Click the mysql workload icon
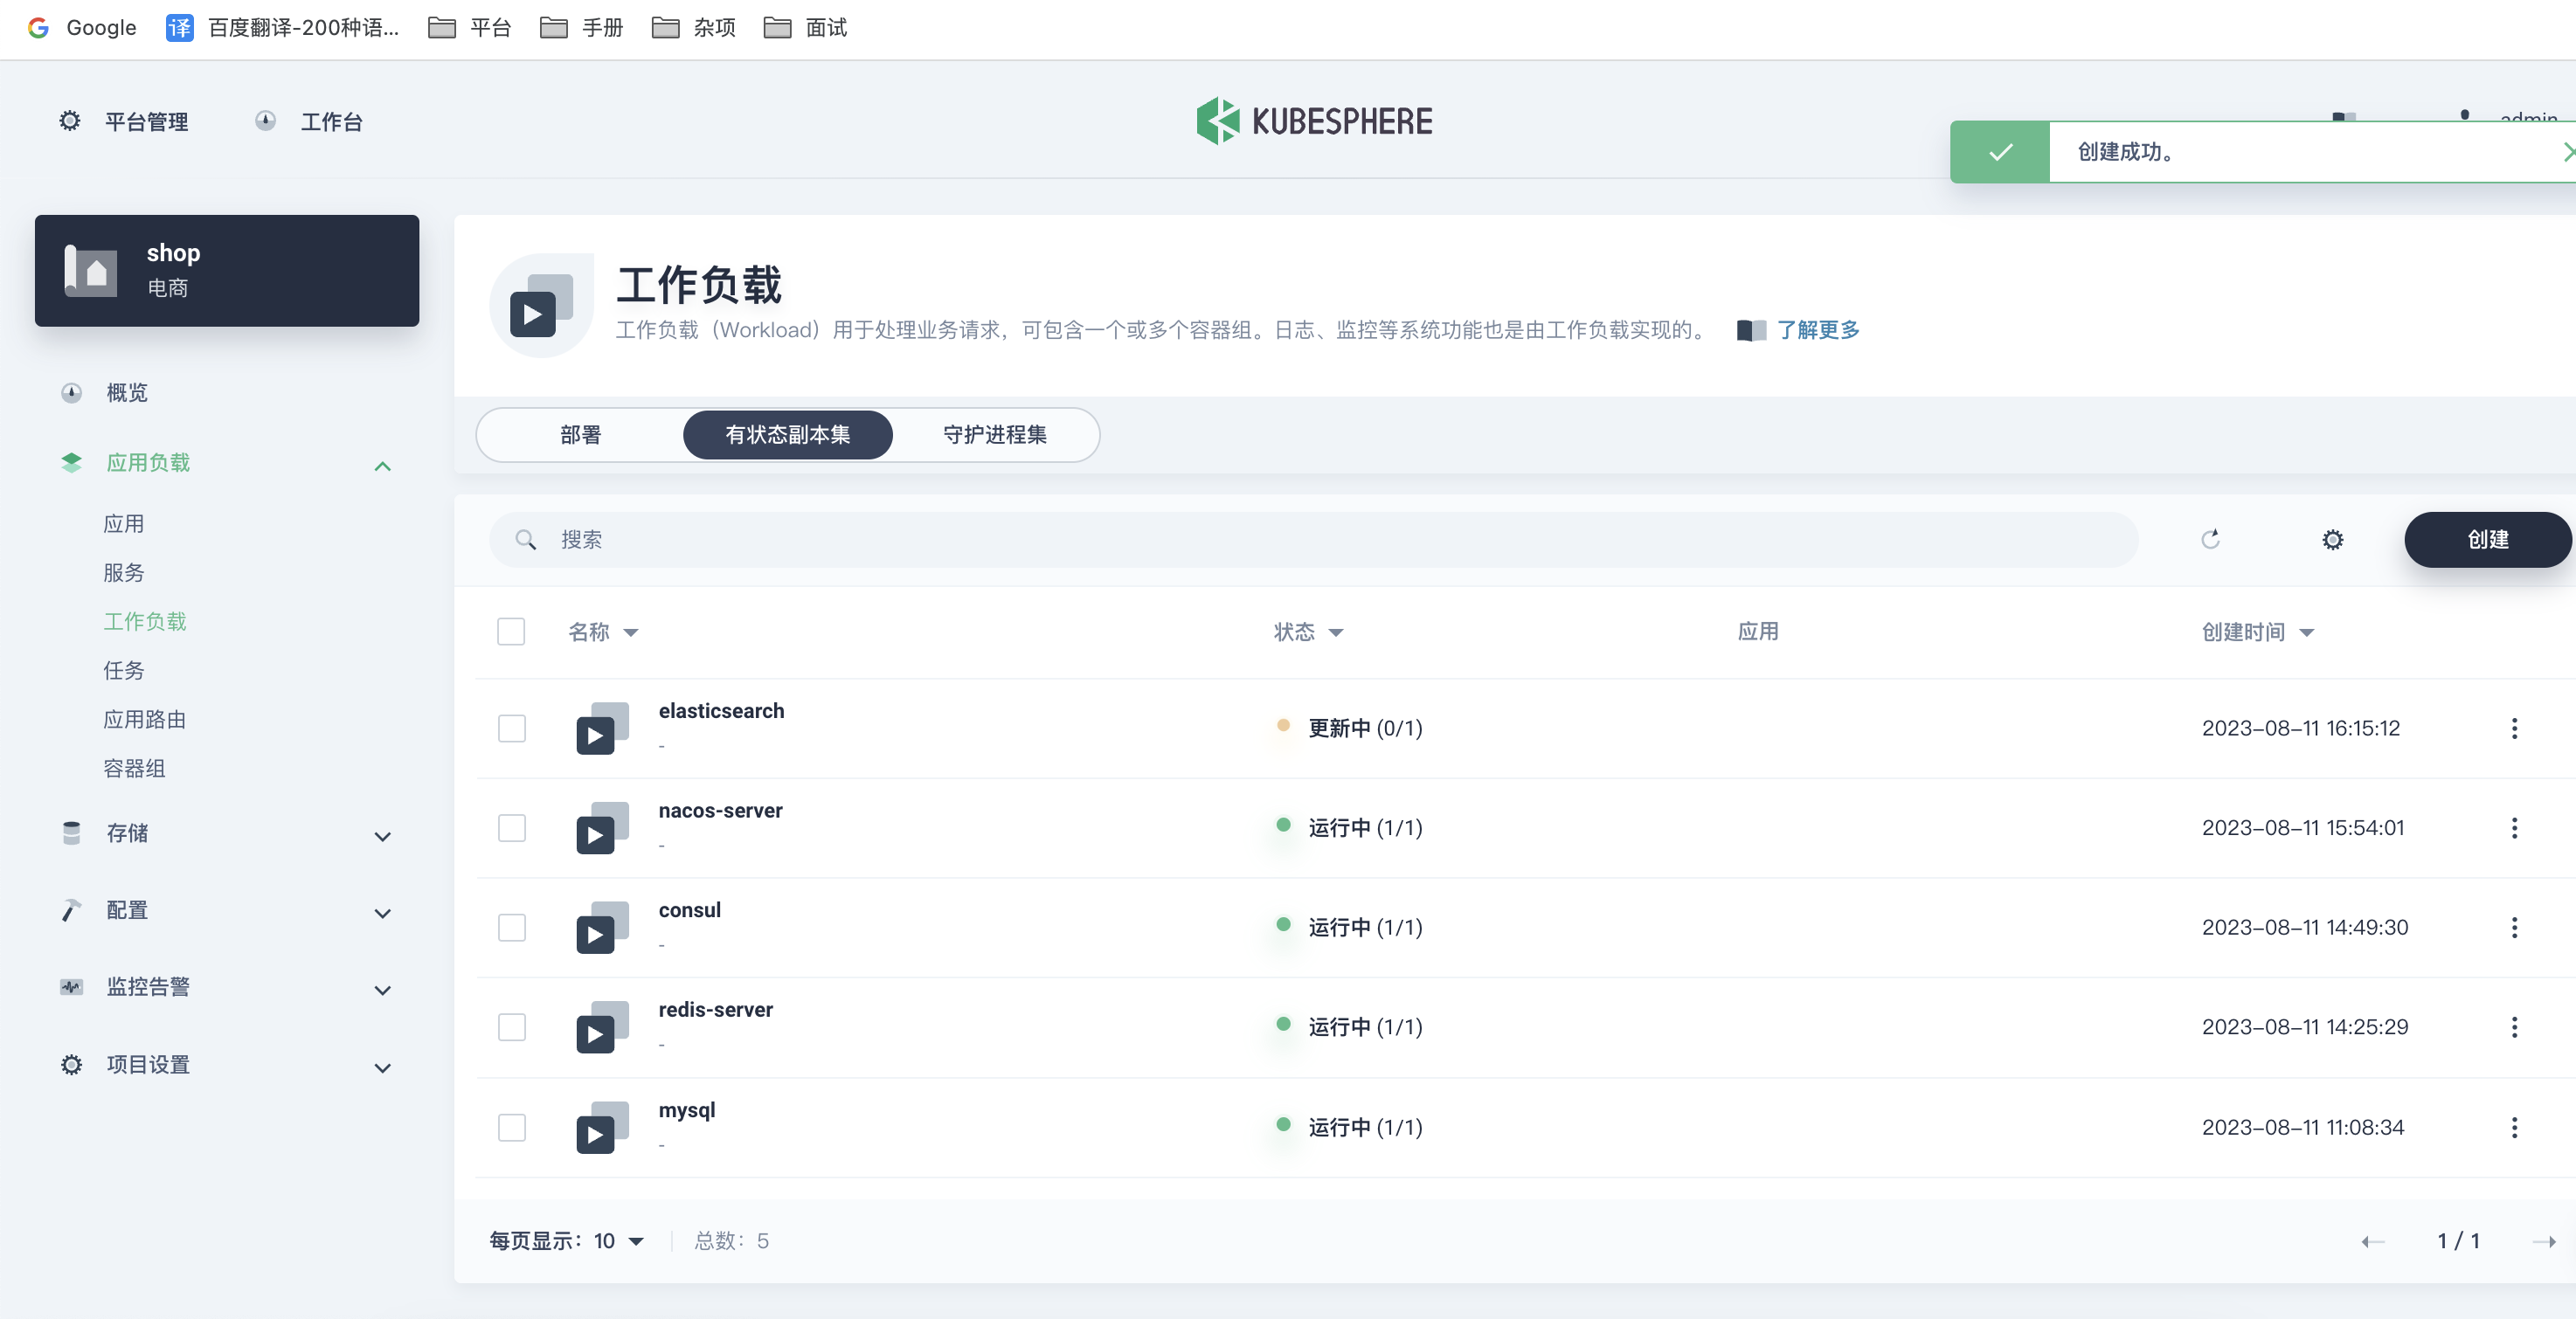Screen dimensions: 2576x1319 pos(602,1127)
